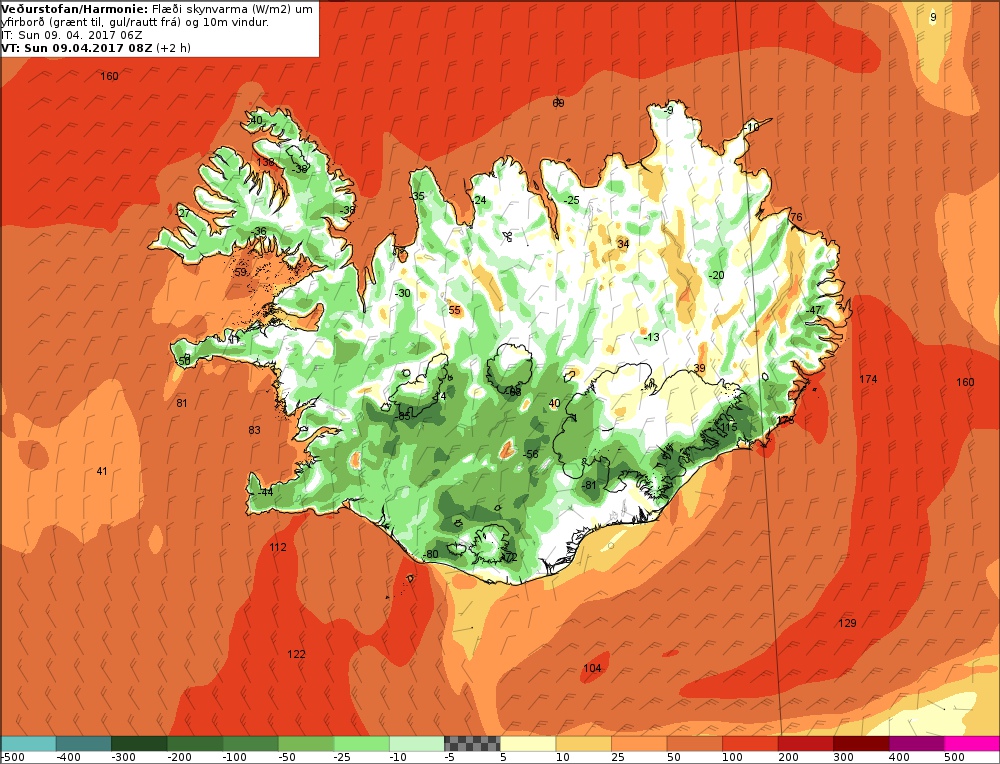Click the map value 81 west of Iceland
1000x764 pixels.
tap(182, 402)
